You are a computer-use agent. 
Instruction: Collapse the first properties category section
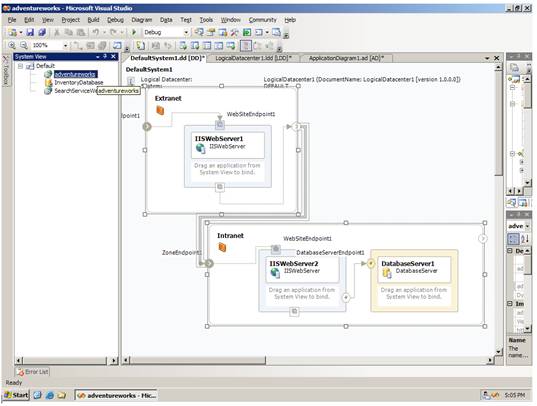click(x=510, y=251)
